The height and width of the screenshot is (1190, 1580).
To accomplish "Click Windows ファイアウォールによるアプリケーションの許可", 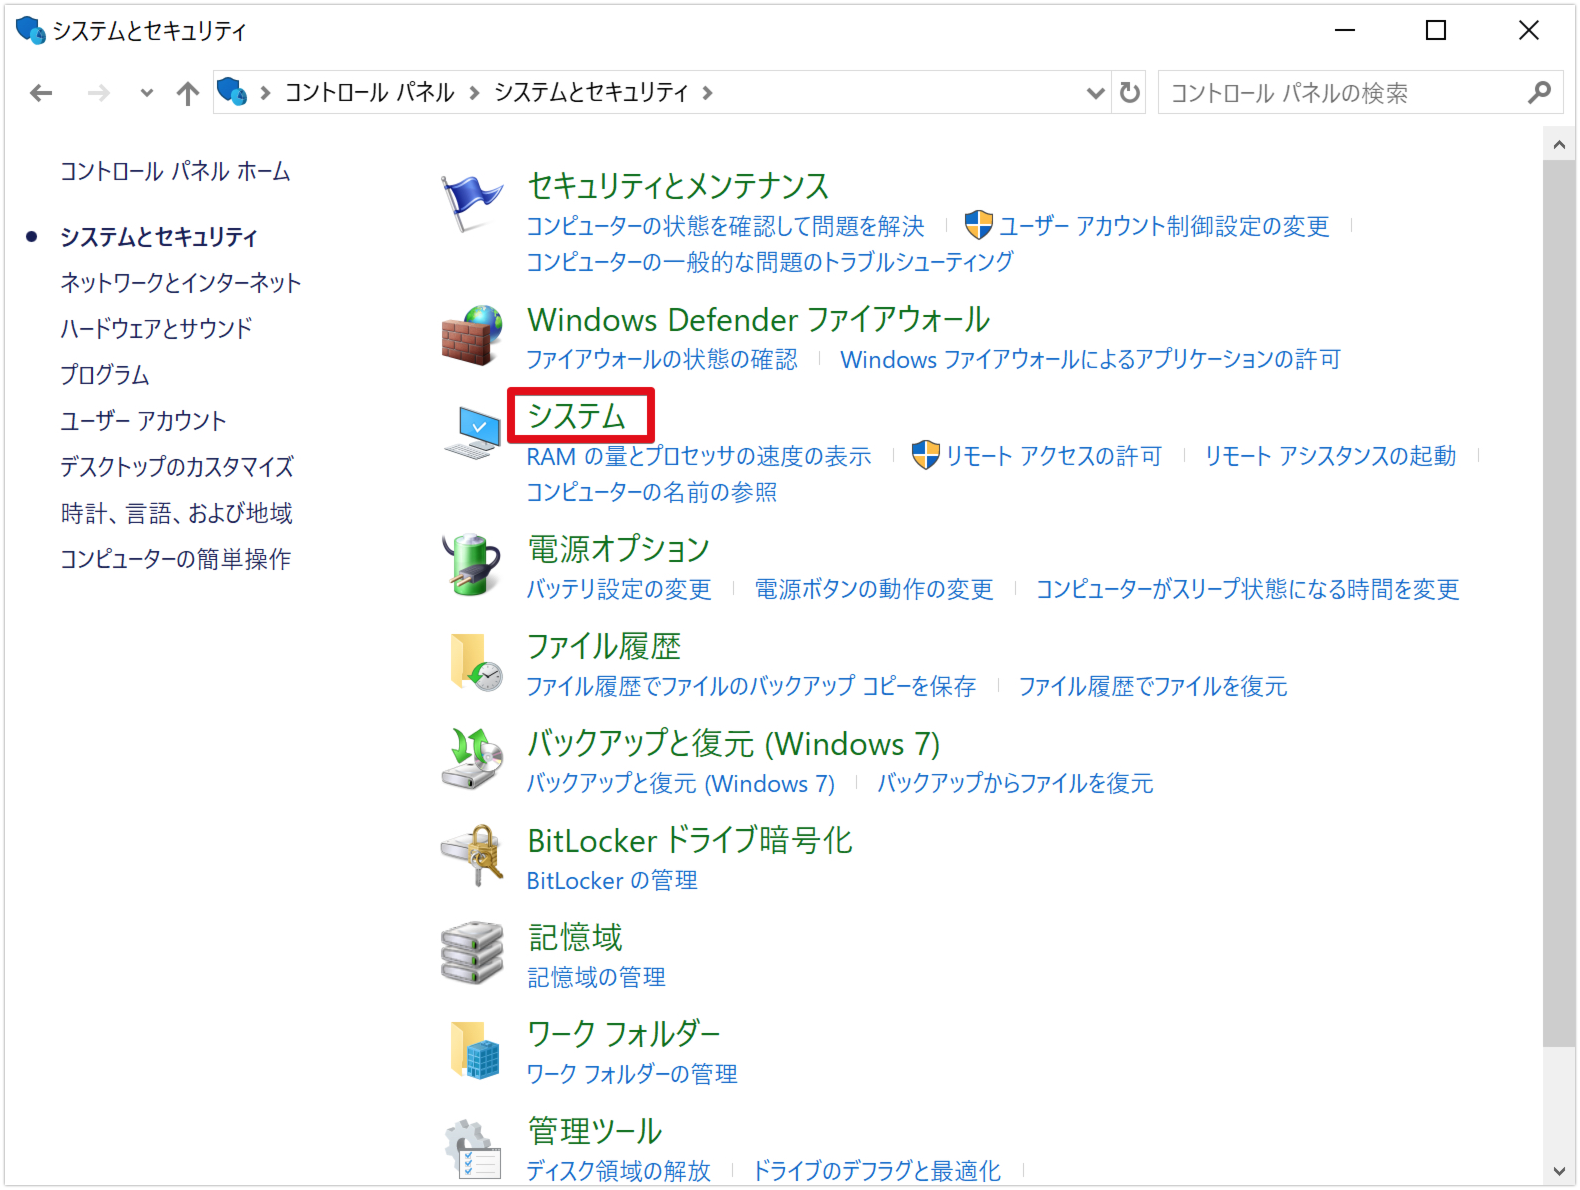I will (1090, 359).
